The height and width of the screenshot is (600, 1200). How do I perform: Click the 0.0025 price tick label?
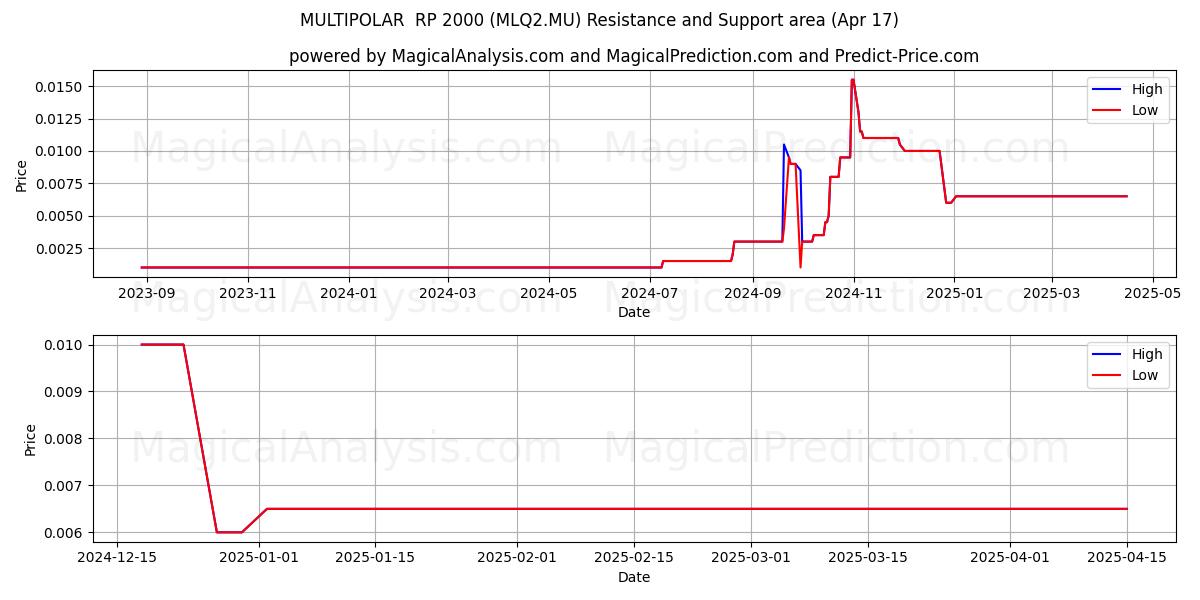pyautogui.click(x=61, y=248)
